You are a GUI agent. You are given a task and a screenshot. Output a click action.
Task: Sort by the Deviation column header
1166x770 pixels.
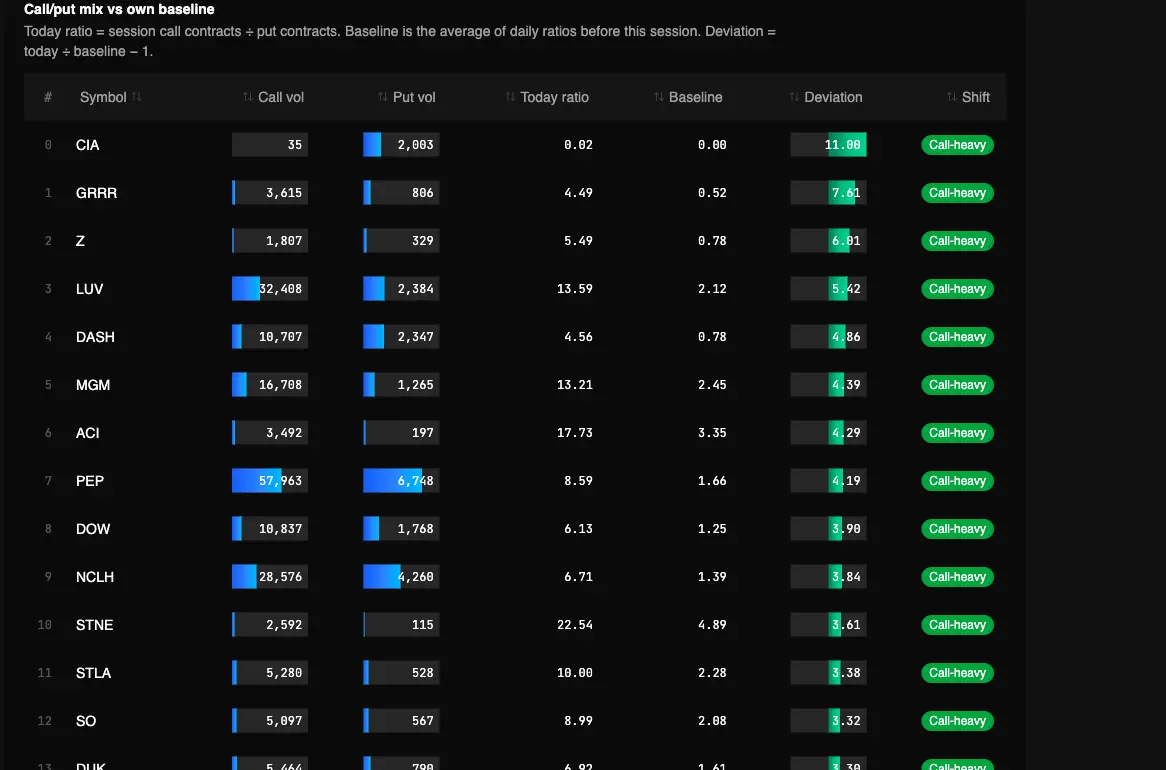[x=825, y=97]
